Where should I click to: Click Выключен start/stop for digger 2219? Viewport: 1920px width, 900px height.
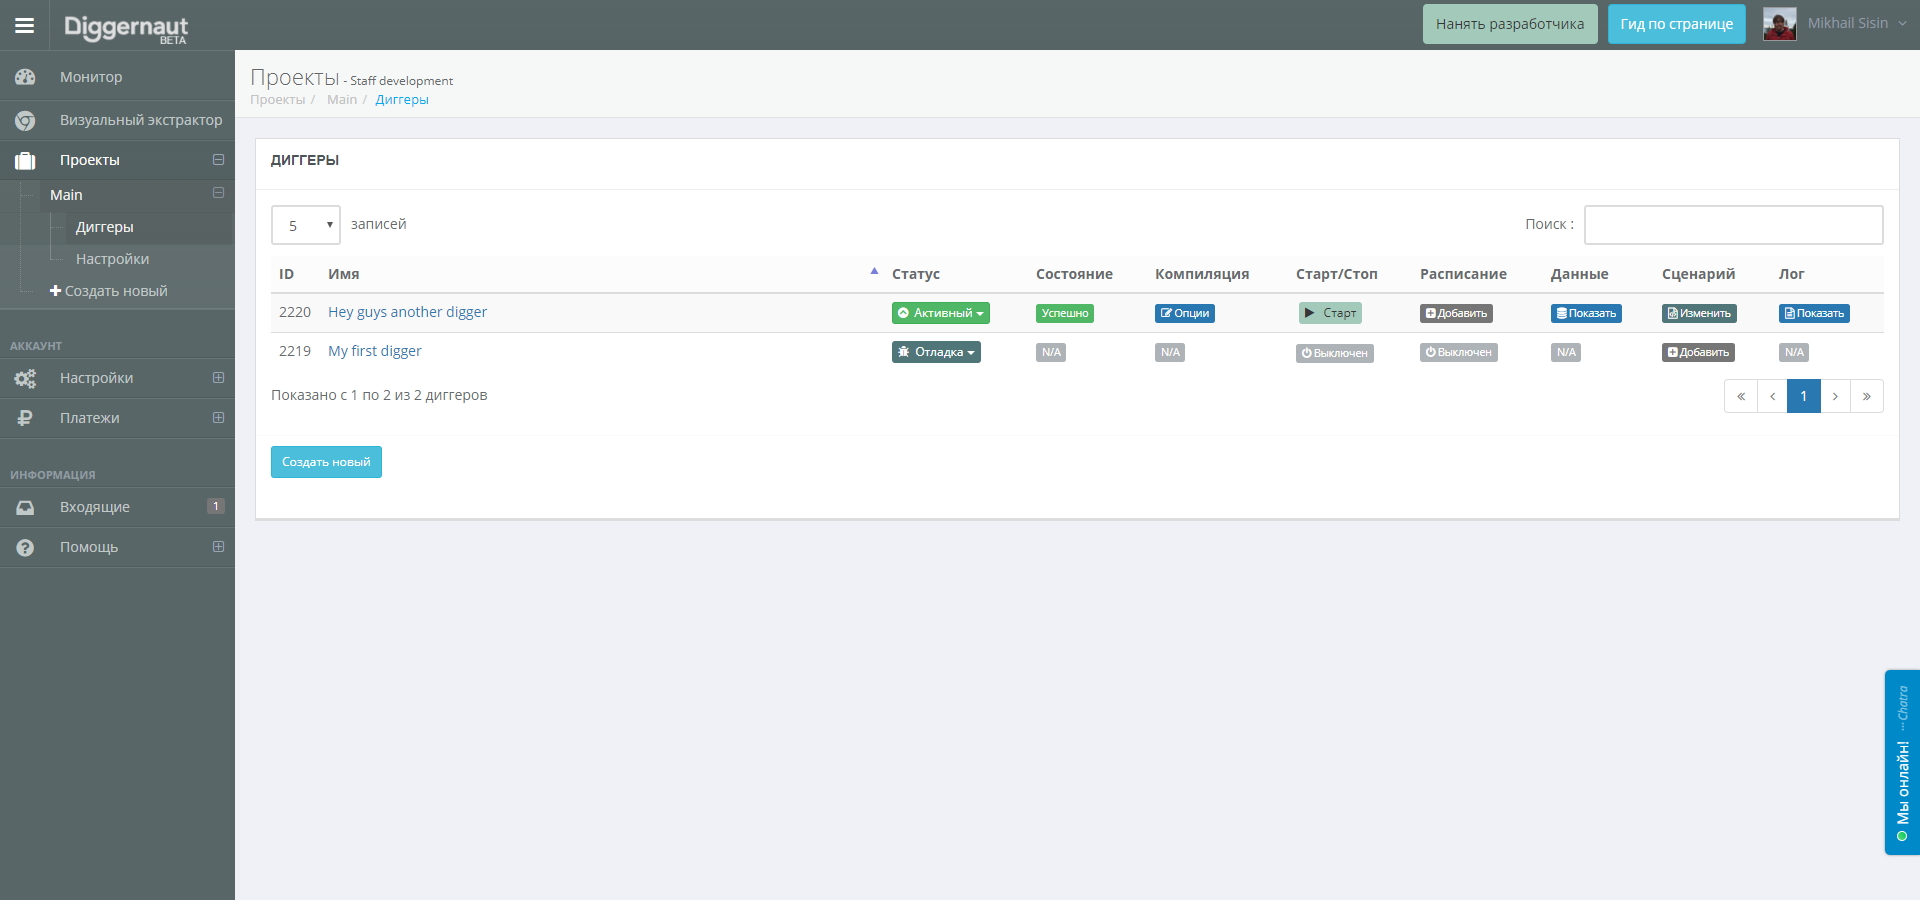pos(1335,353)
